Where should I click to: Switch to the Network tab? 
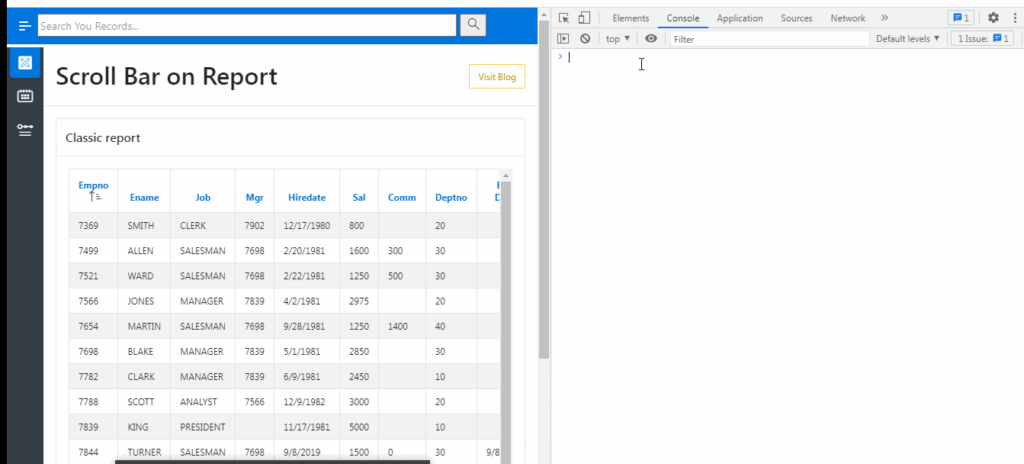coord(847,18)
